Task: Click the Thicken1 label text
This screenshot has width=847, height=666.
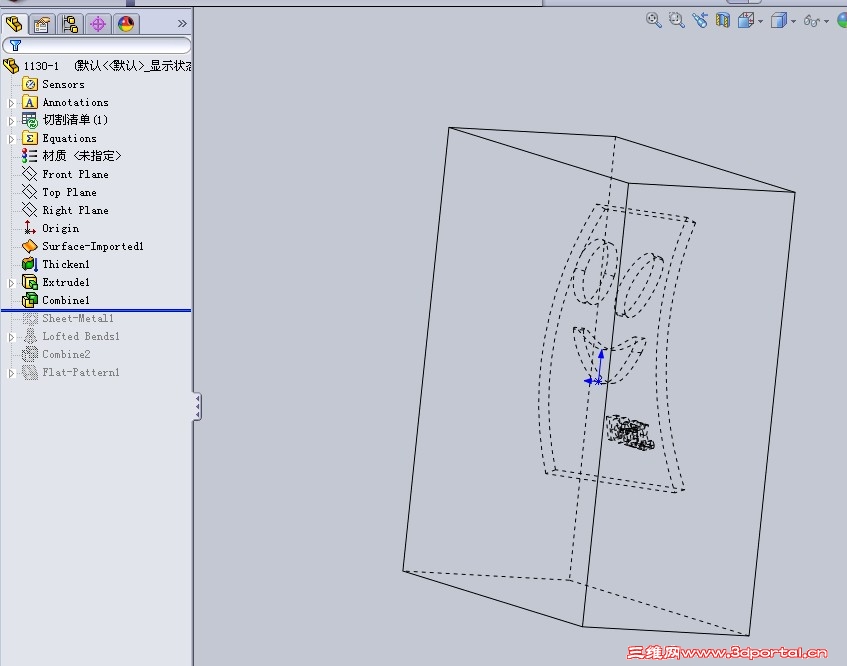Action: pyautogui.click(x=66, y=264)
